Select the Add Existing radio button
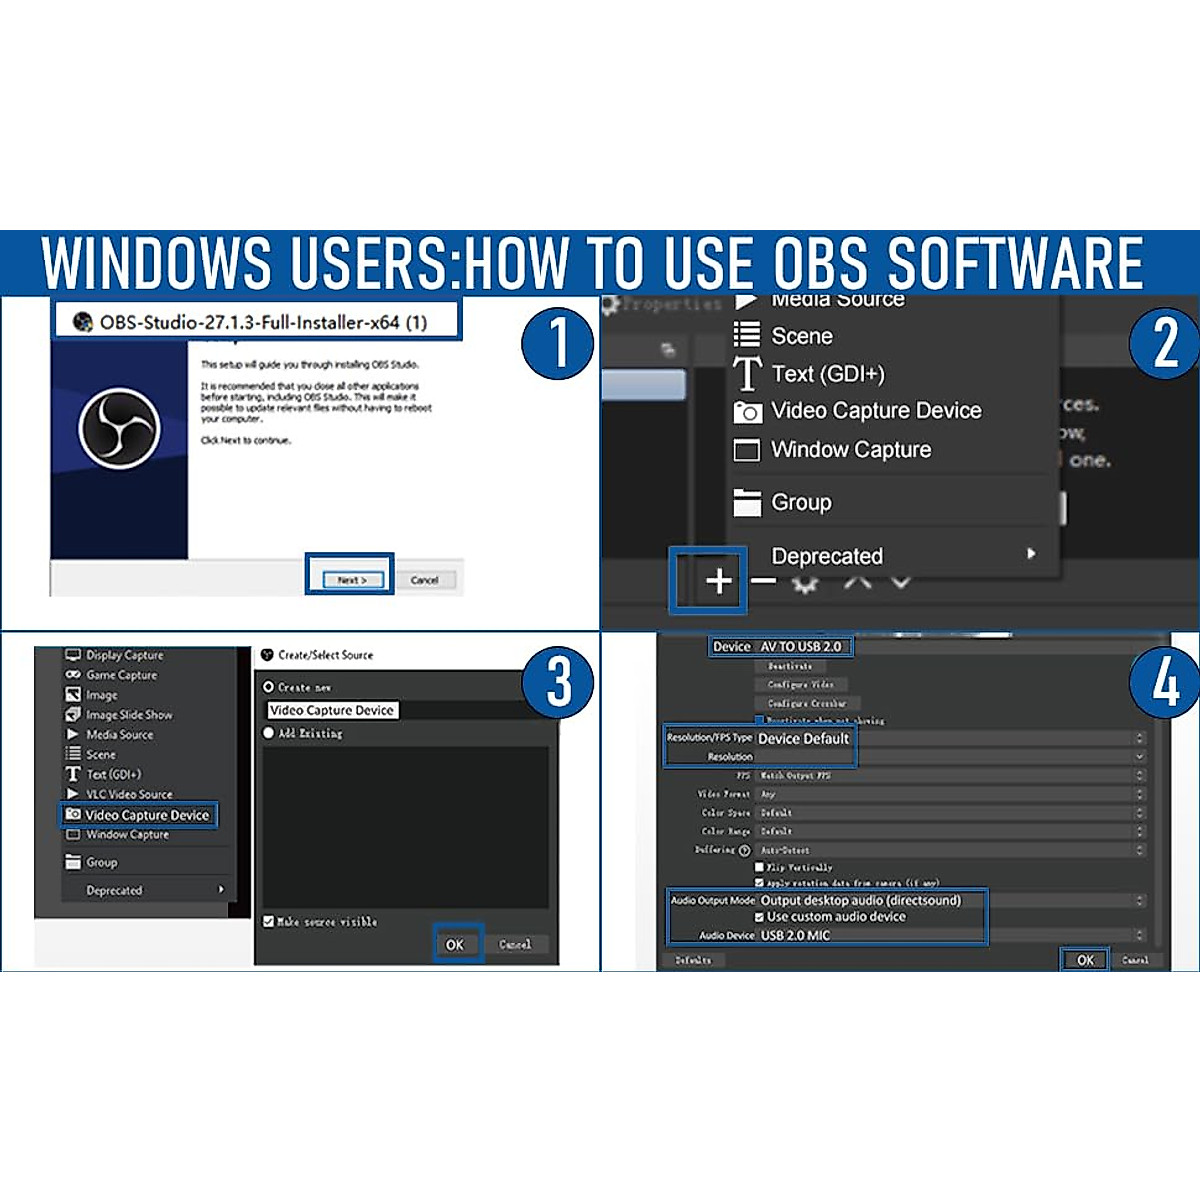The width and height of the screenshot is (1200, 1200). (268, 733)
